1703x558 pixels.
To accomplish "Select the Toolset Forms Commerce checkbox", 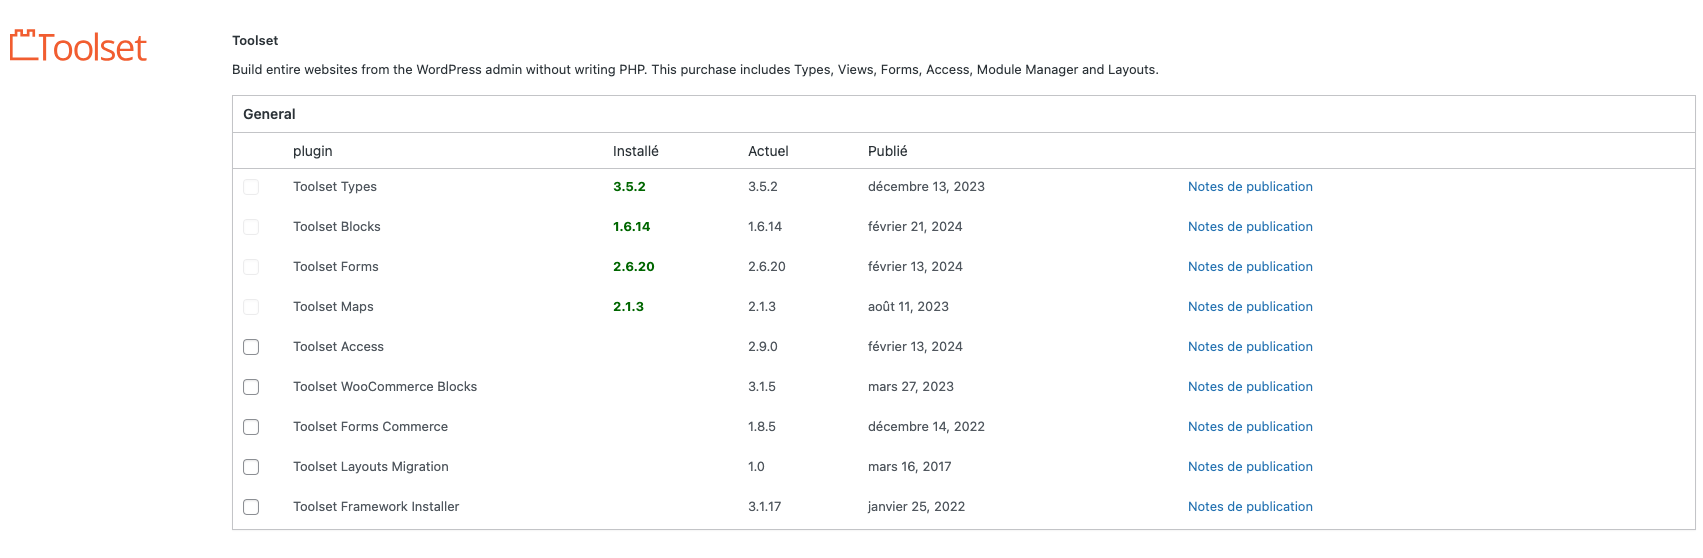I will click(x=251, y=427).
